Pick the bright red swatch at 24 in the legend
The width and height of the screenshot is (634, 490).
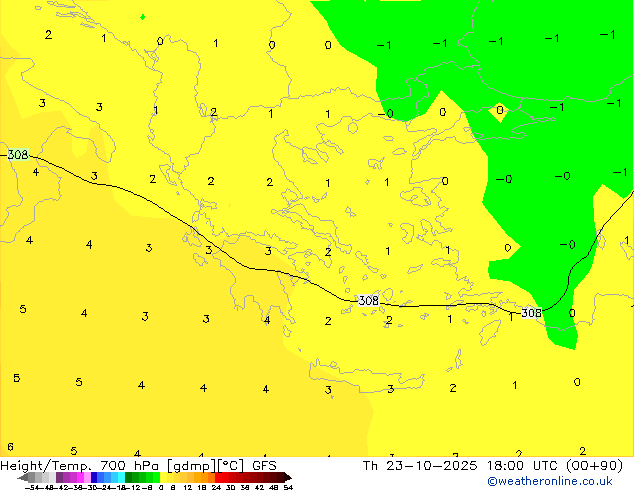[218, 477]
